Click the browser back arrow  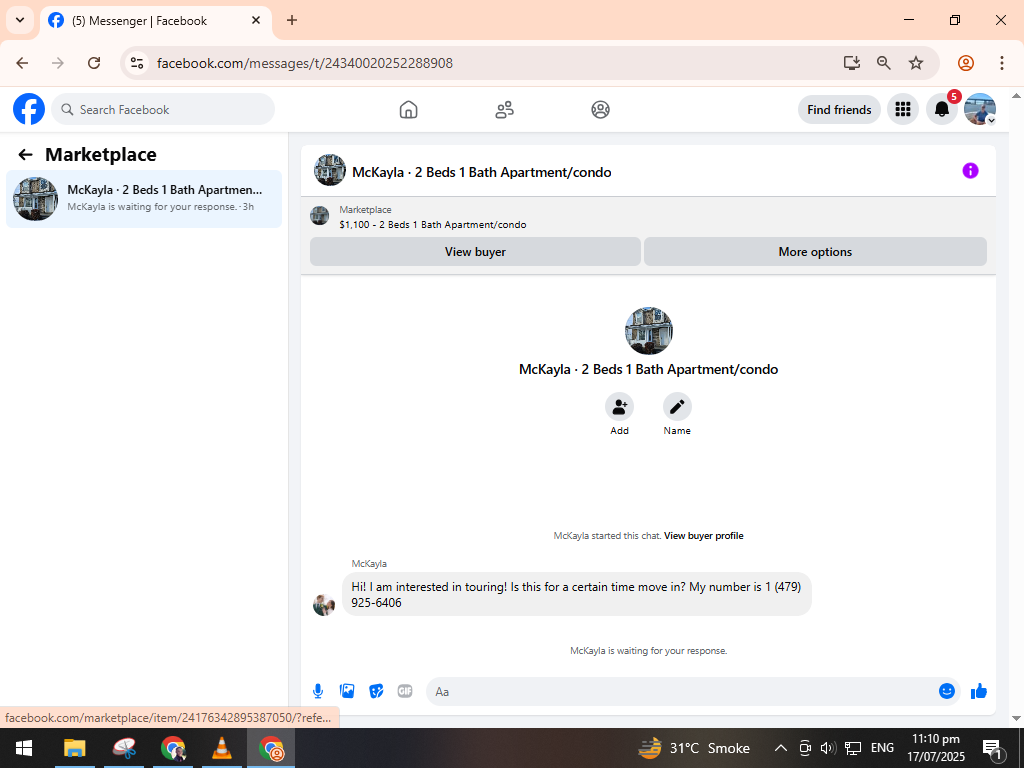22,63
